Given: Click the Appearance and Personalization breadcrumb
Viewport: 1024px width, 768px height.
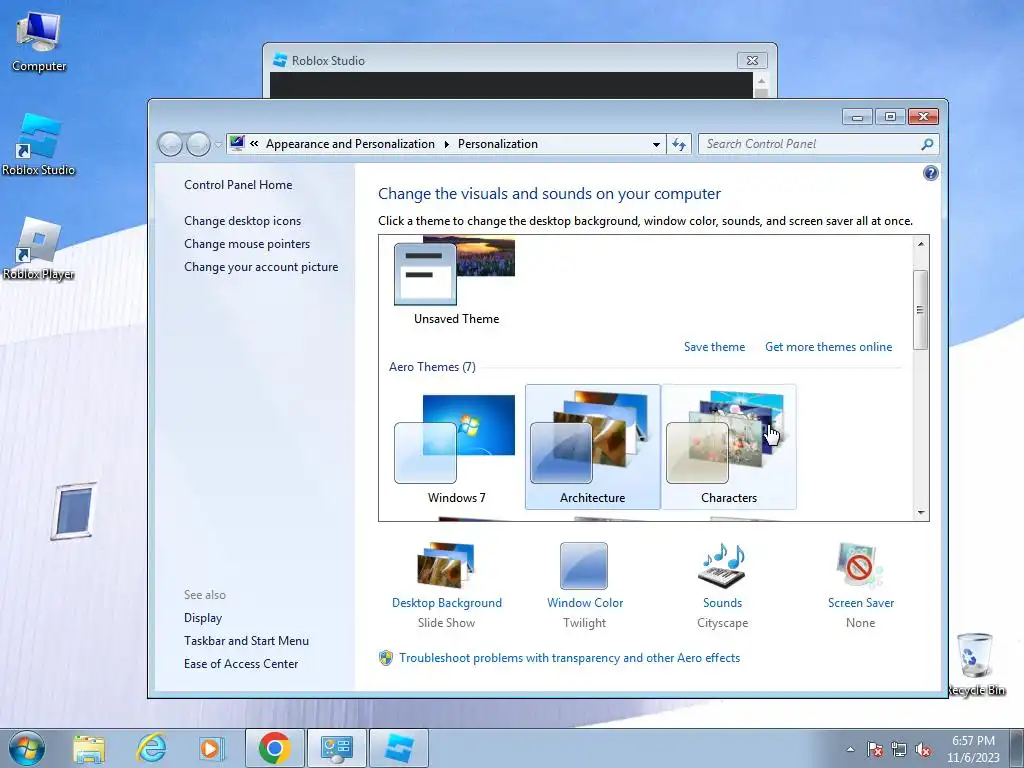Looking at the screenshot, I should pos(350,144).
